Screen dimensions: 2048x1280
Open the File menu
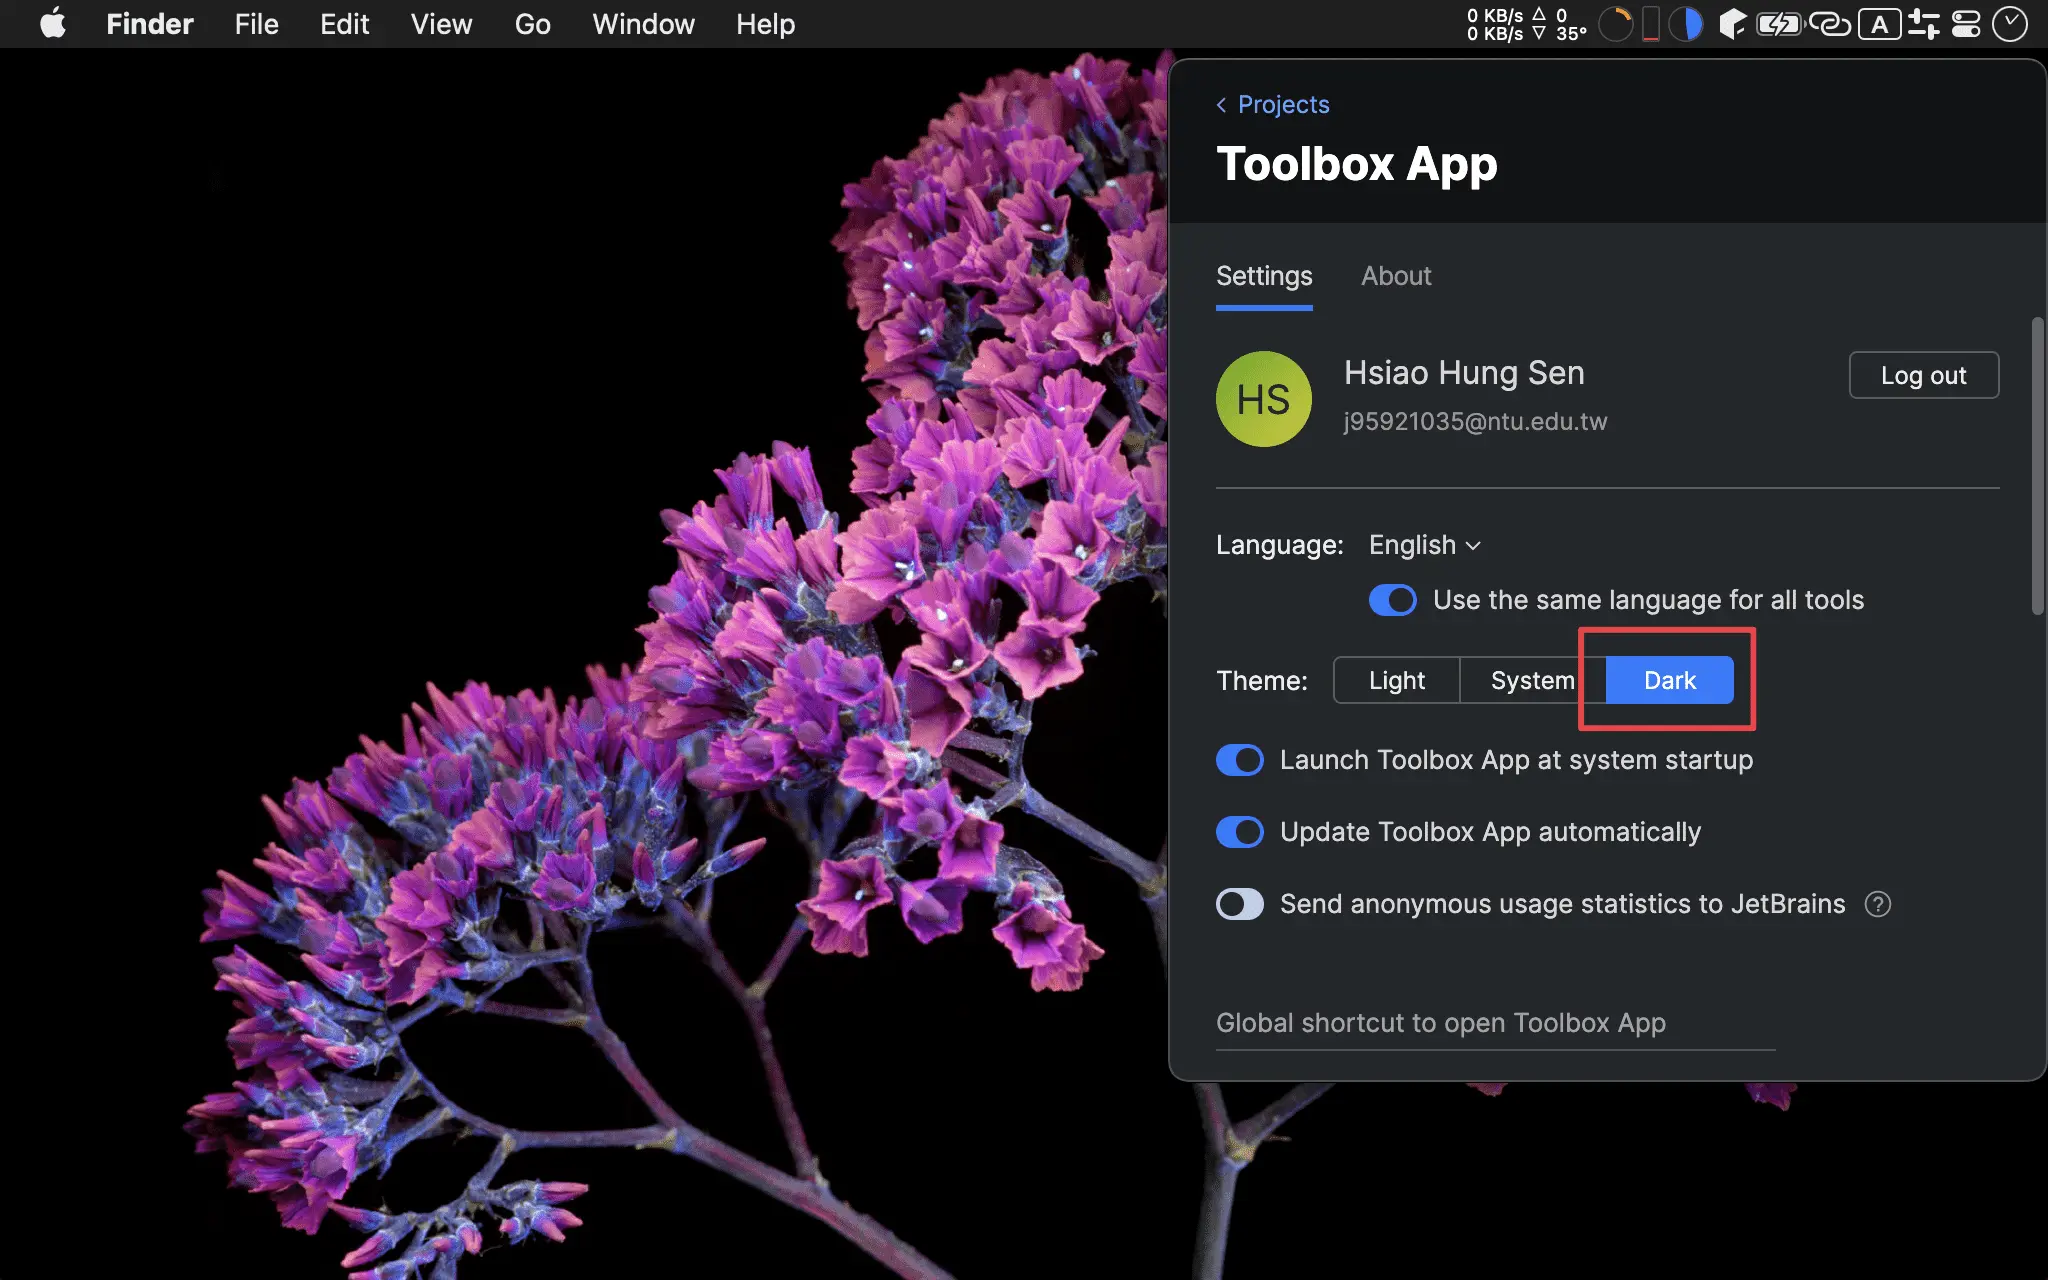(x=257, y=24)
